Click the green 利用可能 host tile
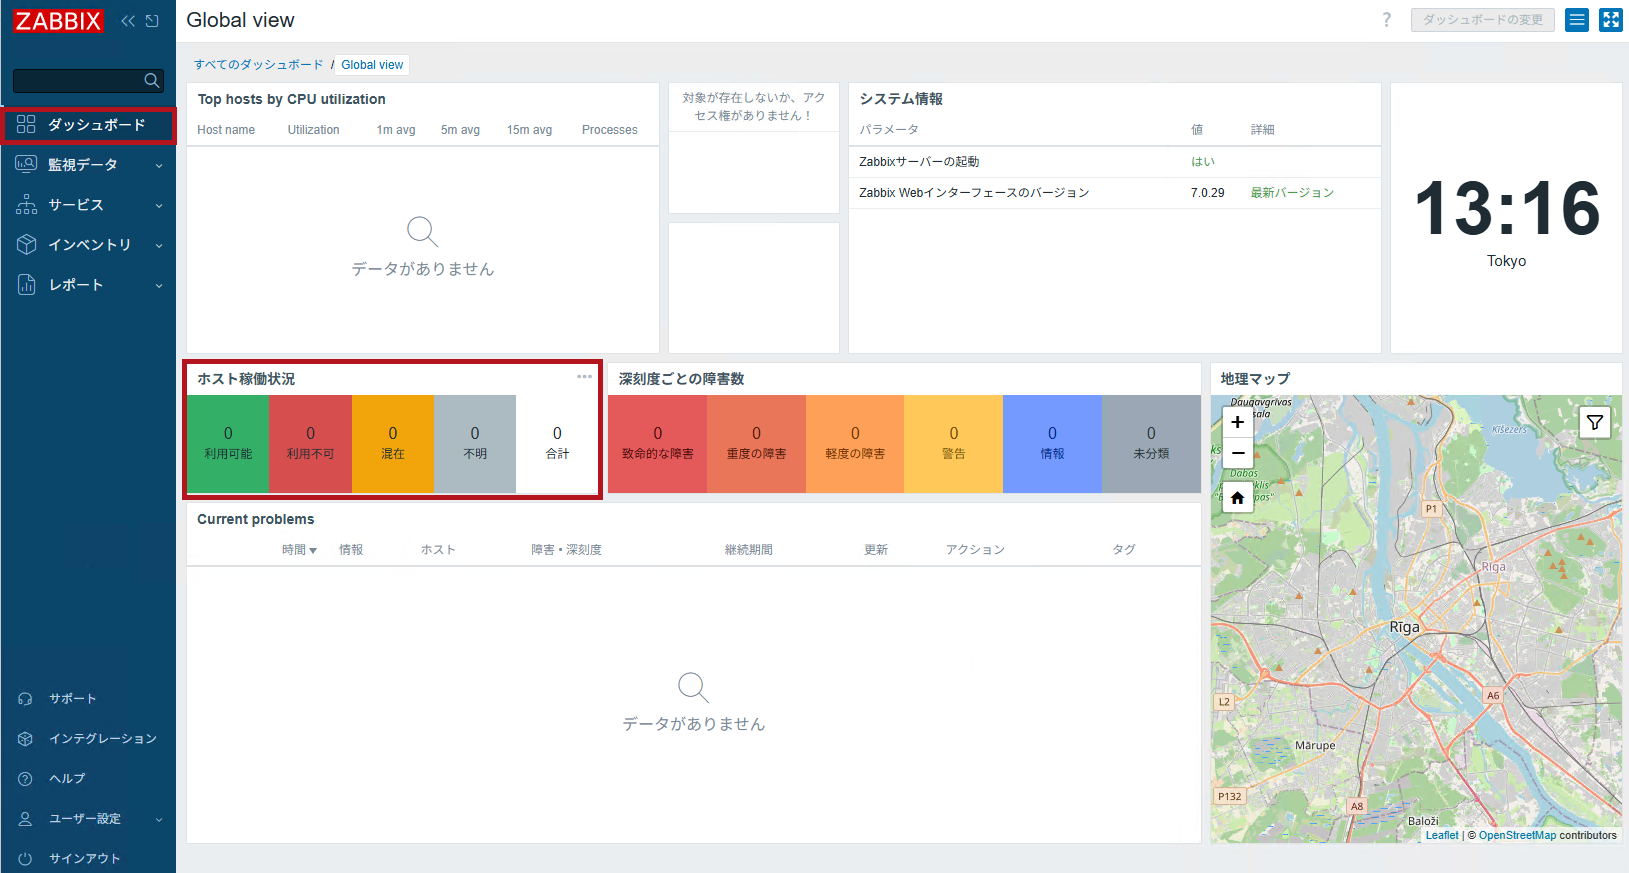 (228, 444)
